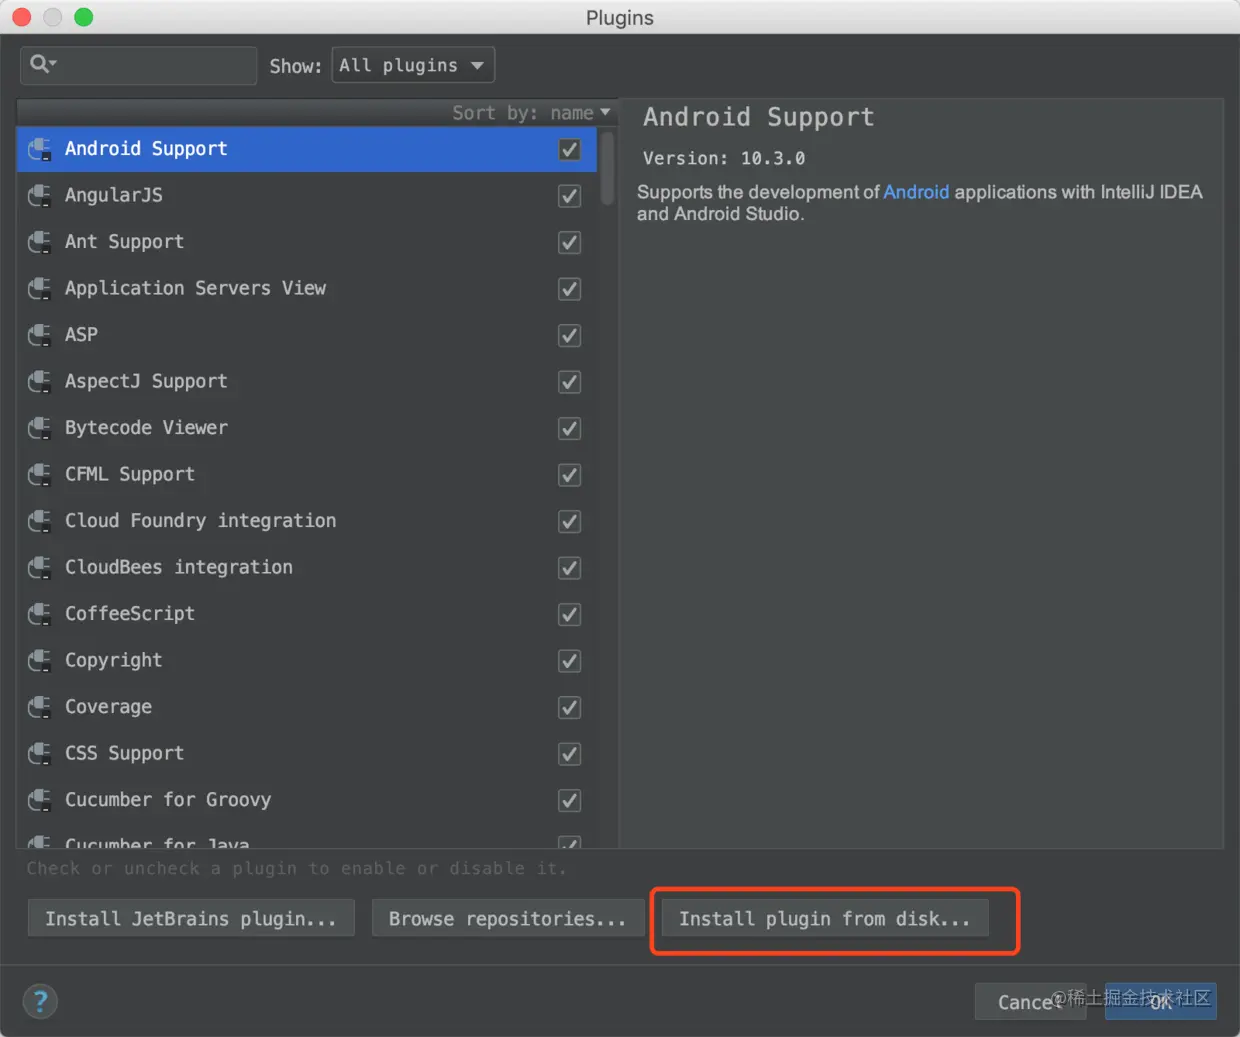
Task: Select the Cloud Foundry integration row
Action: click(x=307, y=521)
